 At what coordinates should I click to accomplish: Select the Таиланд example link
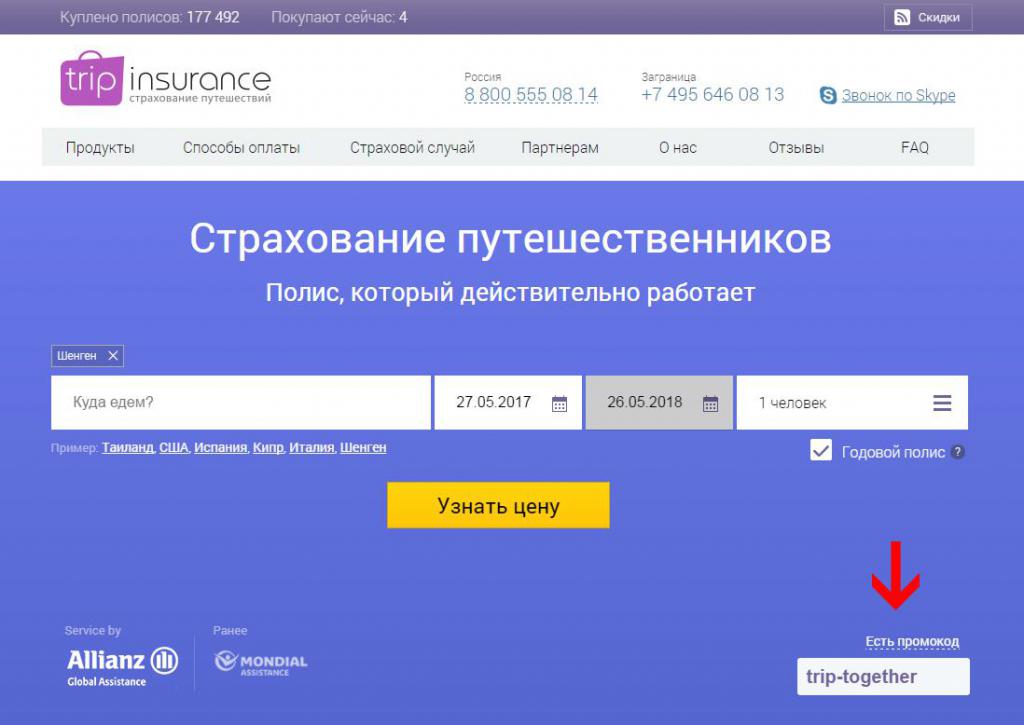127,447
